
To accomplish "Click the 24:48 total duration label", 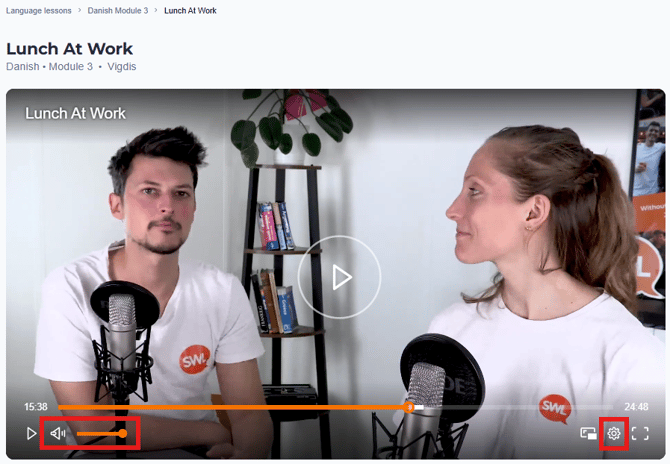I will [636, 407].
